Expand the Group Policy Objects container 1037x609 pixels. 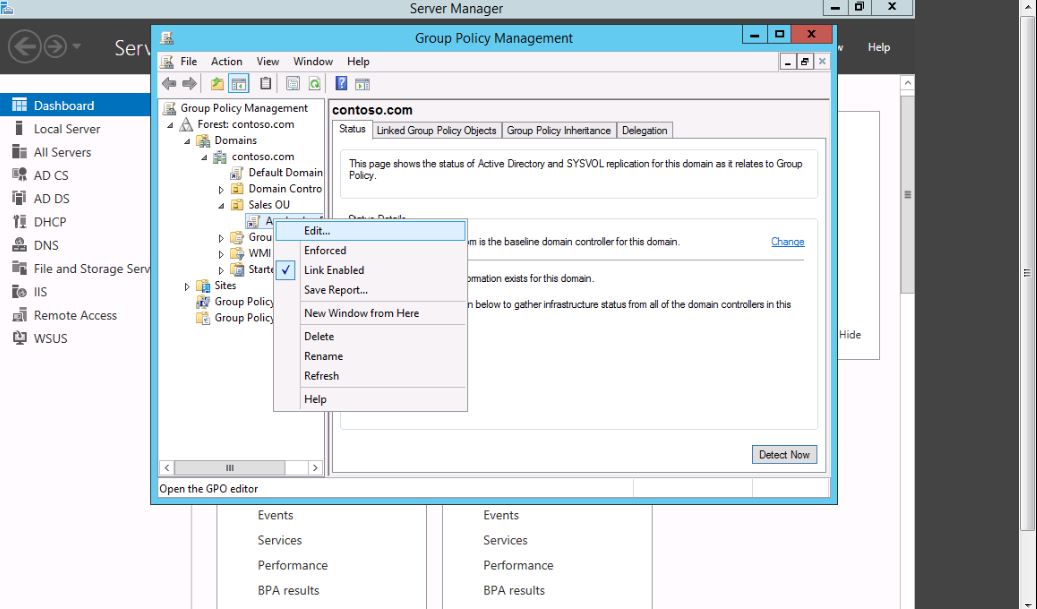click(x=222, y=237)
